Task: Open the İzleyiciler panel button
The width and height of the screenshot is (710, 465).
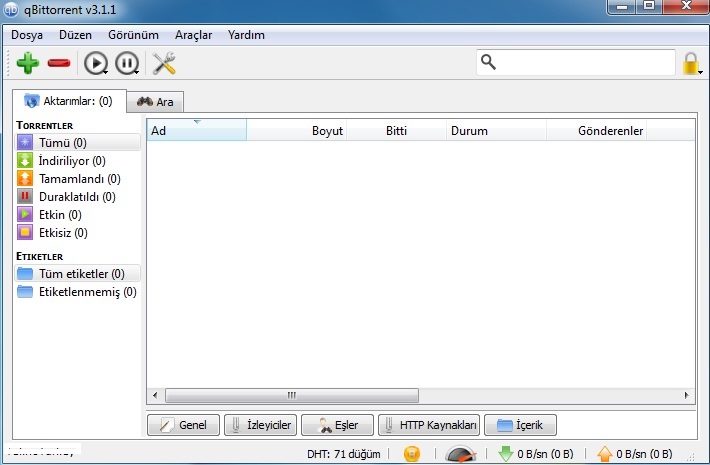Action: click(x=260, y=425)
